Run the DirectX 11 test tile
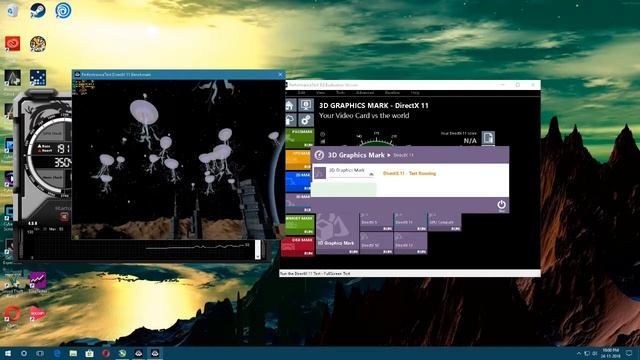Screen dimensions: 640x360 (410, 222)
